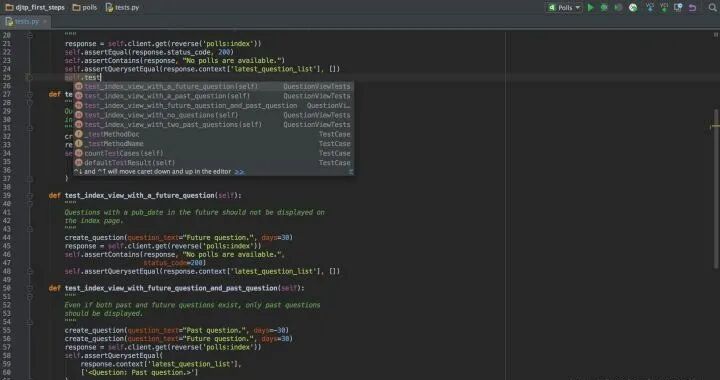Screen dimensions: 720x380
Task: Click the purple undo/revert arrow icon
Action: click(692, 7)
